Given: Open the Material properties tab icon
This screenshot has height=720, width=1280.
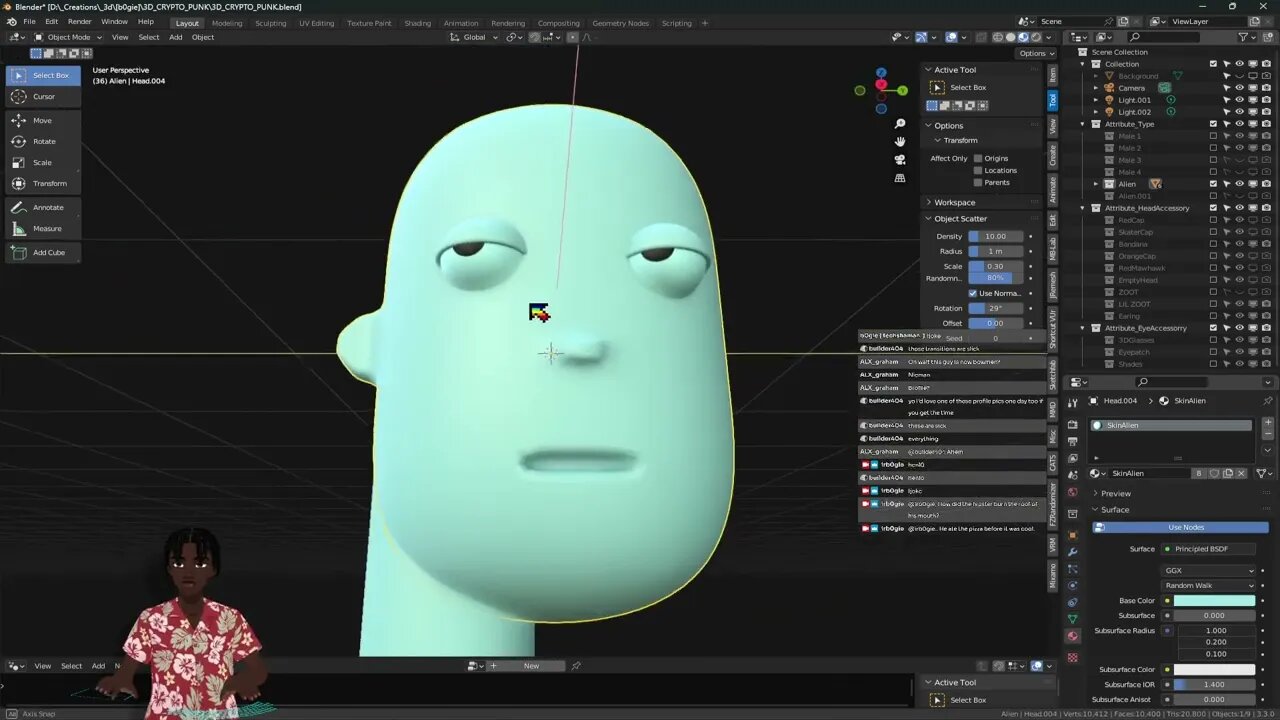Looking at the screenshot, I should click(1073, 636).
